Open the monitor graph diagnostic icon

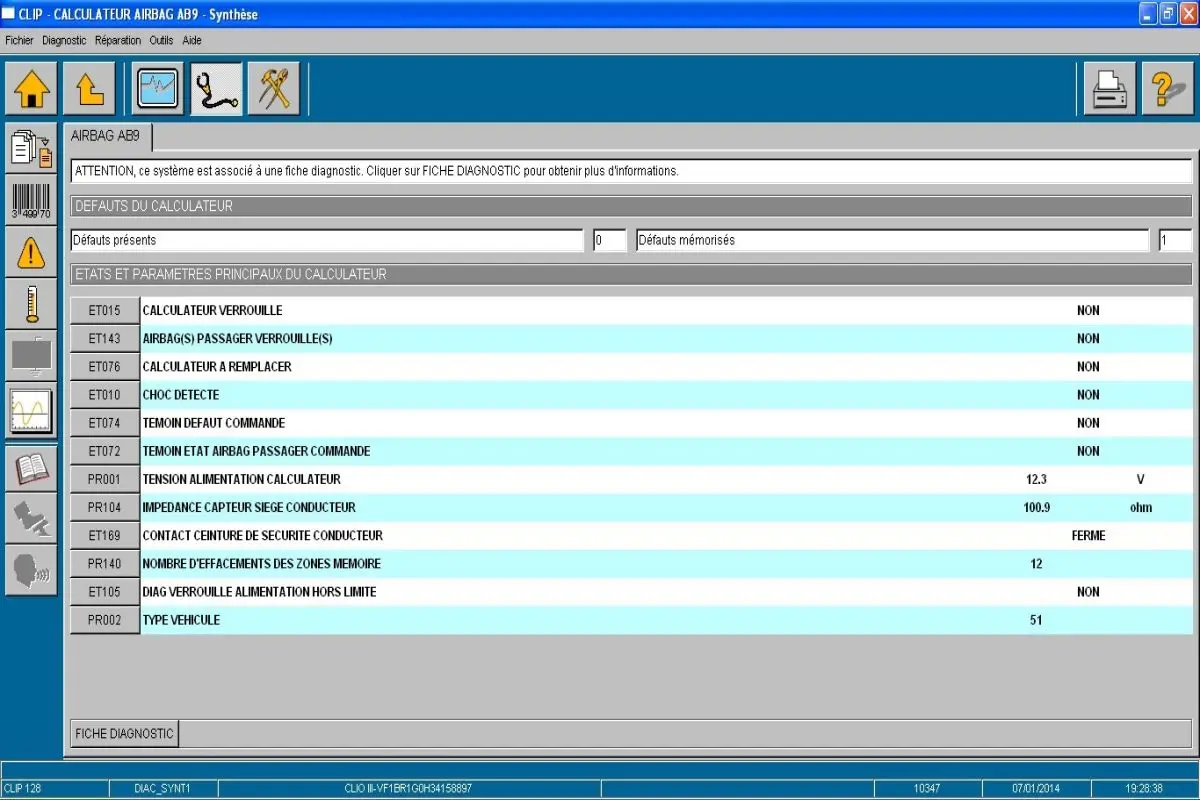pos(158,89)
